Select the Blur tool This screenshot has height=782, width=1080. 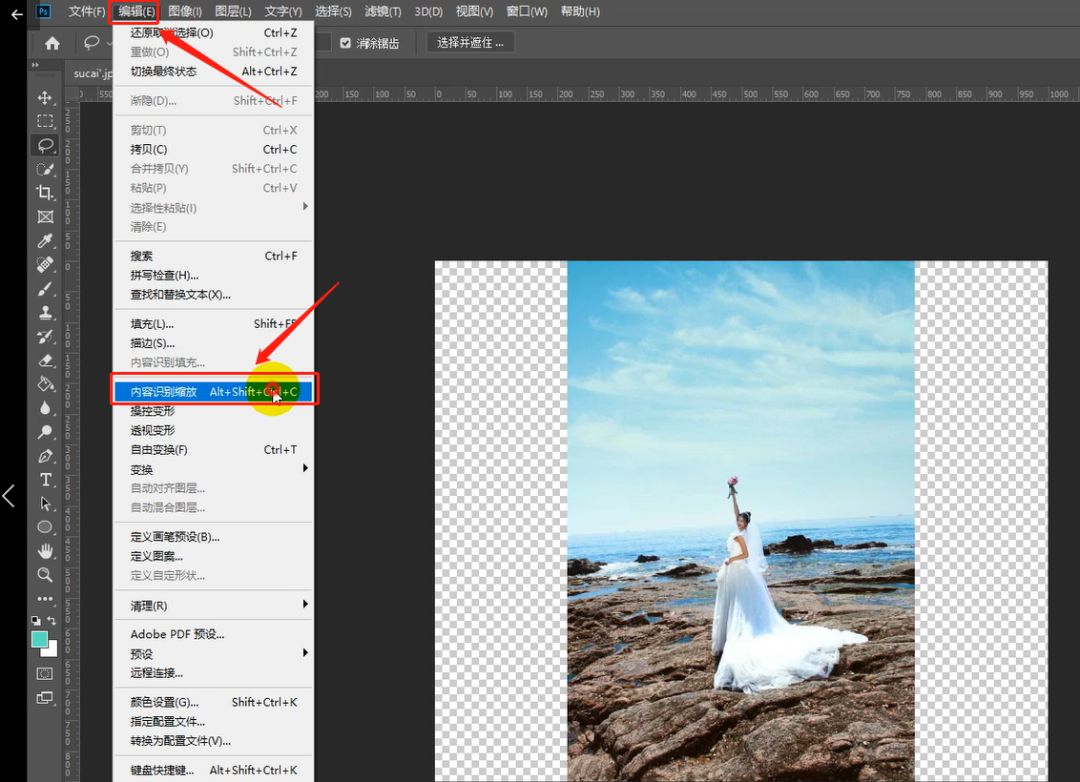click(x=45, y=409)
